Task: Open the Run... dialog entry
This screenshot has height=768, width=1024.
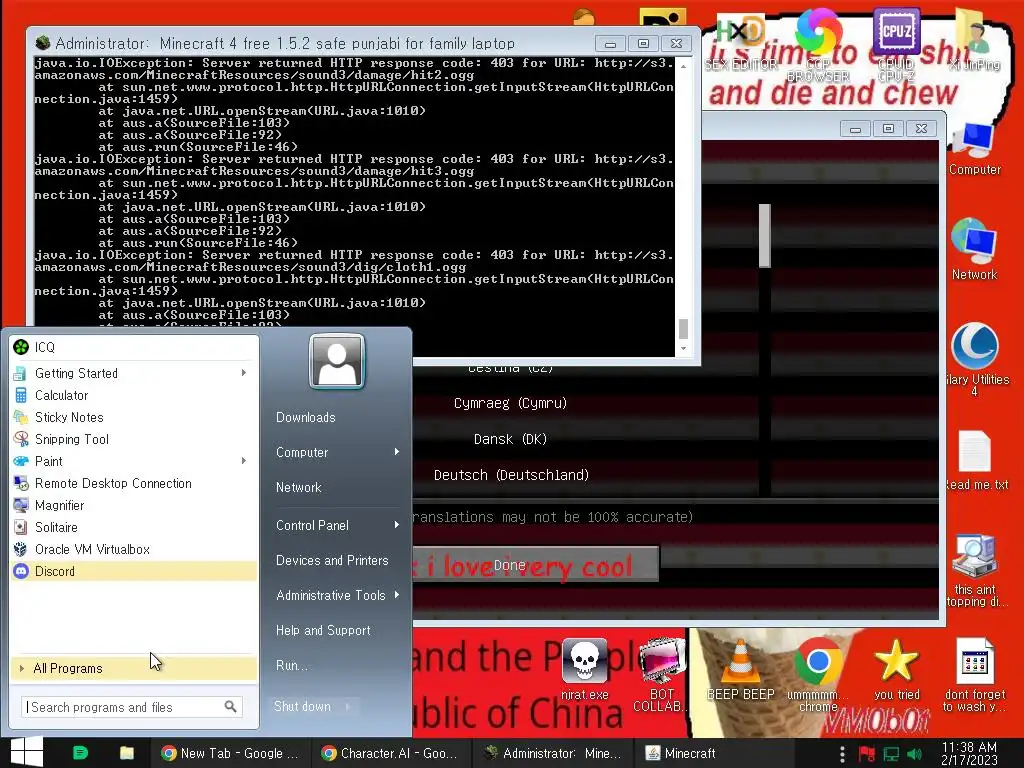Action: 291,665
